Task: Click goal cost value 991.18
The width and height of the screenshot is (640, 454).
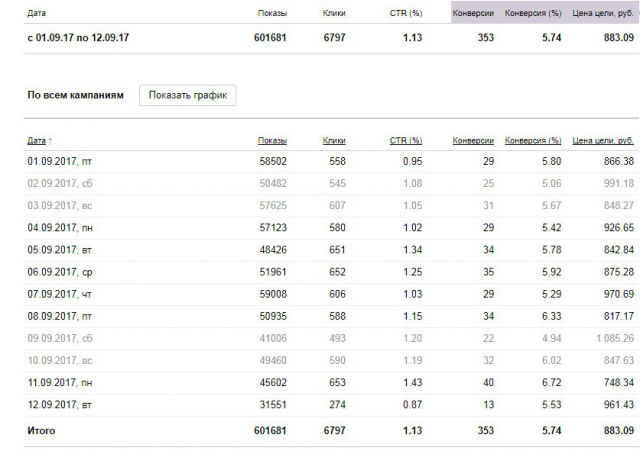Action: coord(619,183)
